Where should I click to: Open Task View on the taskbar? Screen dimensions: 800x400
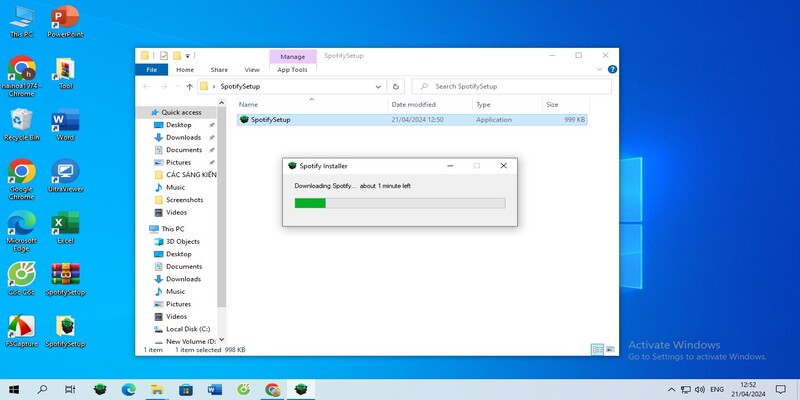[70, 390]
